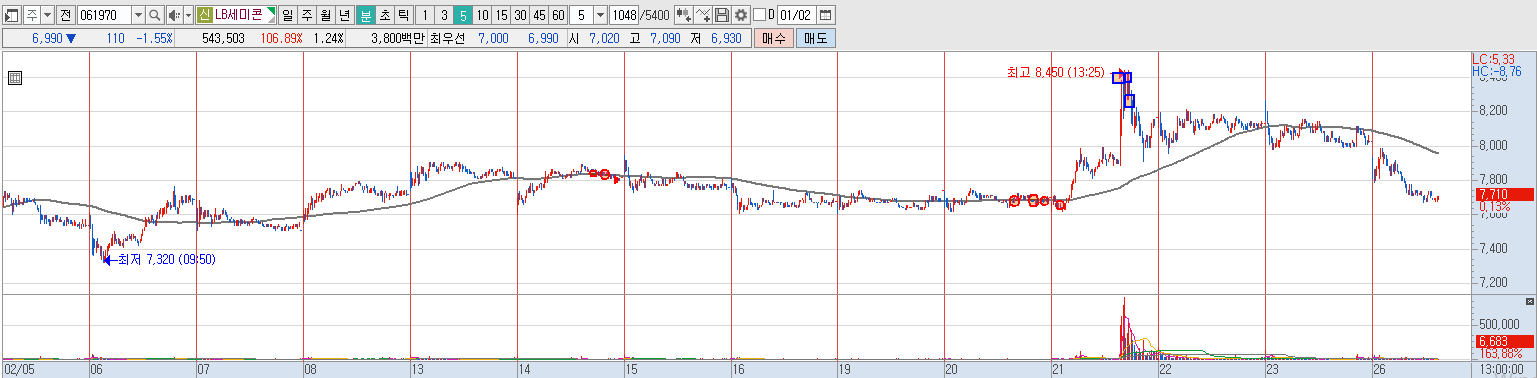
Task: Edit the bar count field 1048
Action: click(624, 15)
